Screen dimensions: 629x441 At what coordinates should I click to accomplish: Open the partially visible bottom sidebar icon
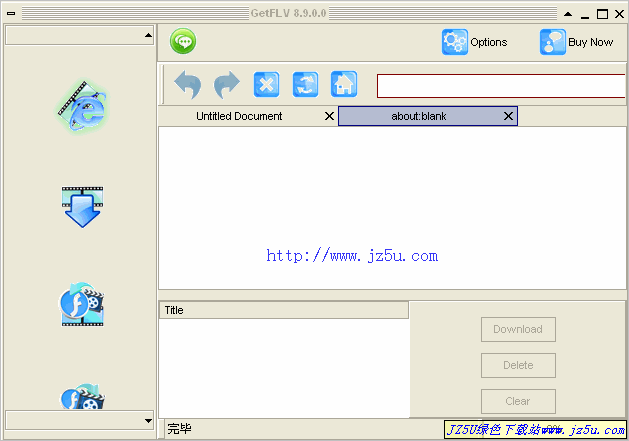(x=82, y=397)
